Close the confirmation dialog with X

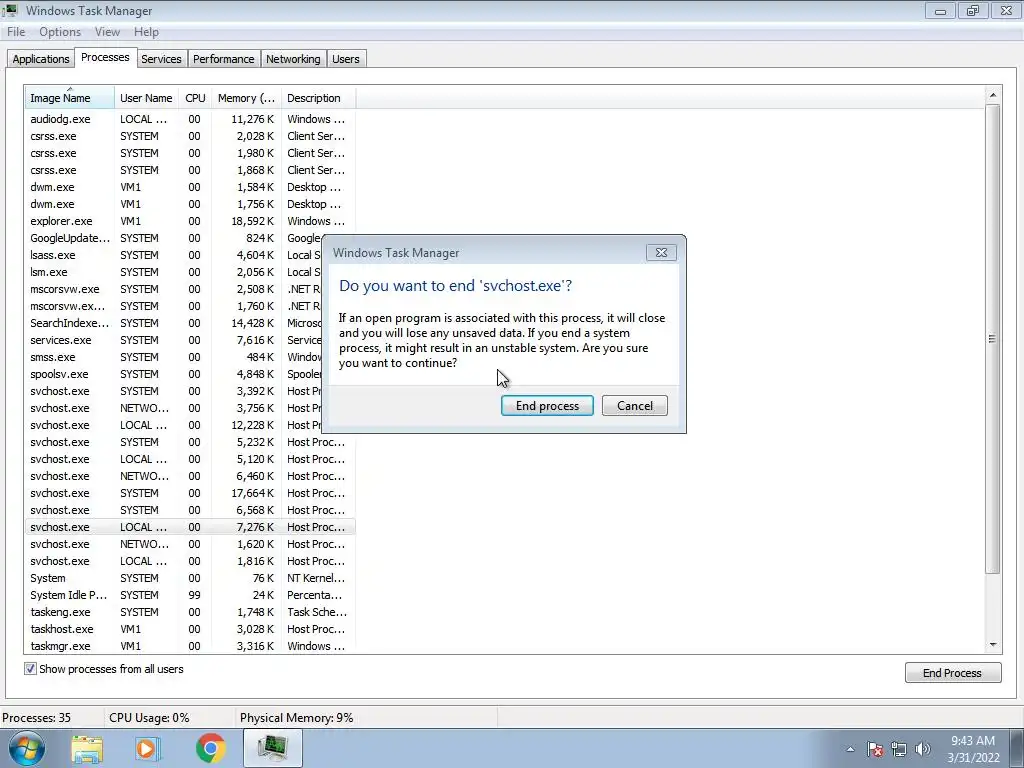point(661,253)
